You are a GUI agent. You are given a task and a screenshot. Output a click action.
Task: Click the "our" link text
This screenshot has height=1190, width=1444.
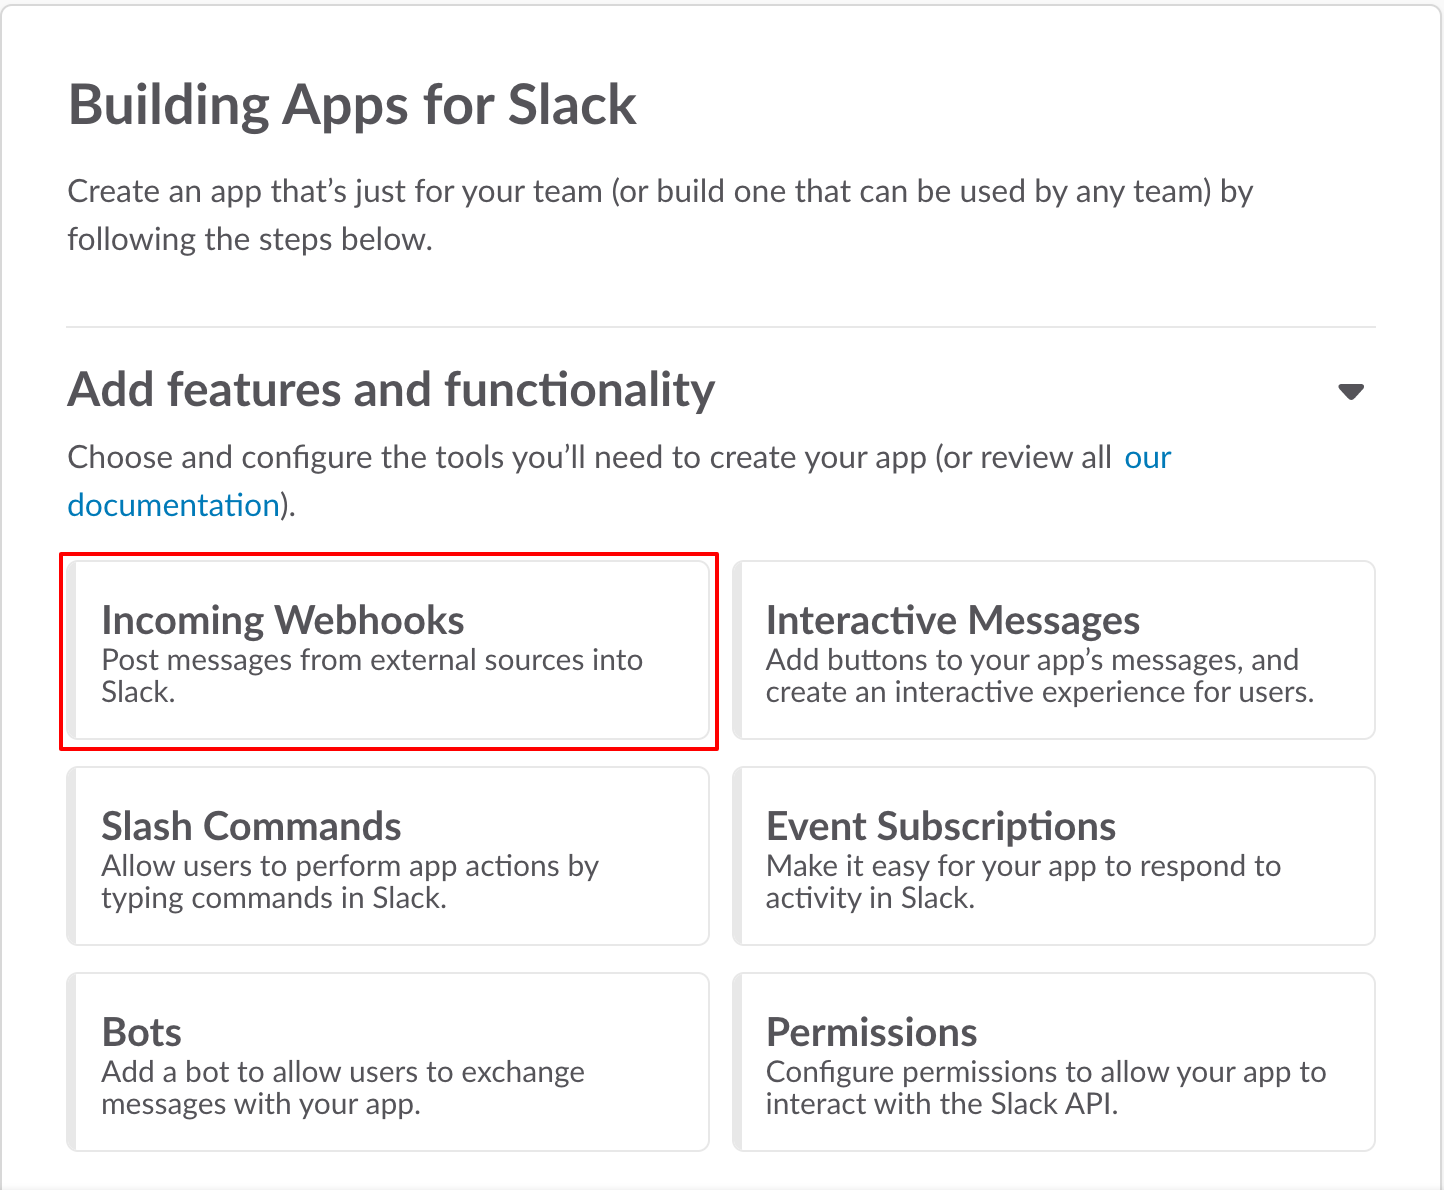pos(1147,458)
